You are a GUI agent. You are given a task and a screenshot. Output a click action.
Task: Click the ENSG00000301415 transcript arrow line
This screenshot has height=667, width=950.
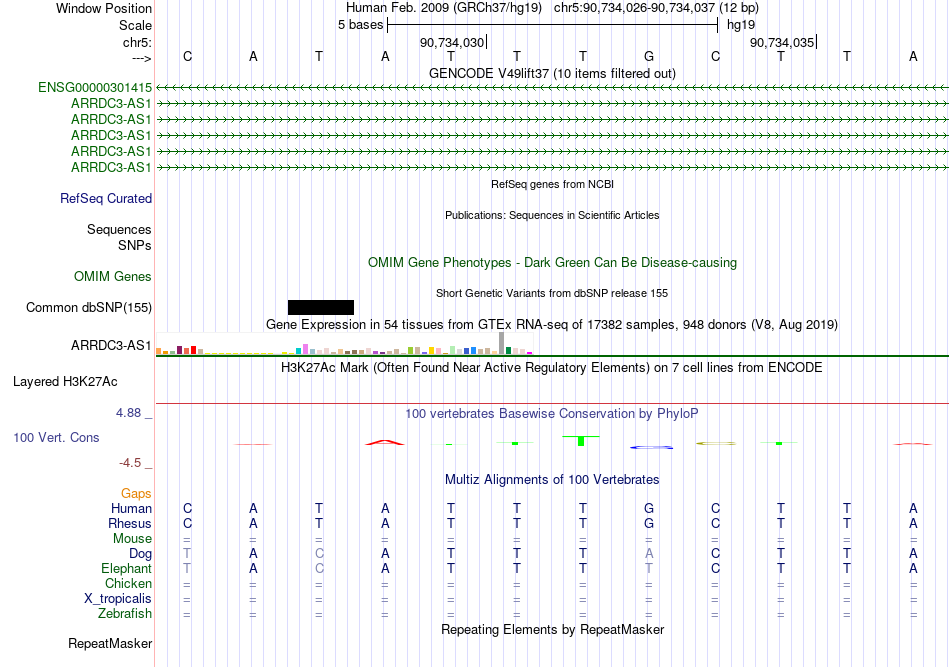coord(552,88)
